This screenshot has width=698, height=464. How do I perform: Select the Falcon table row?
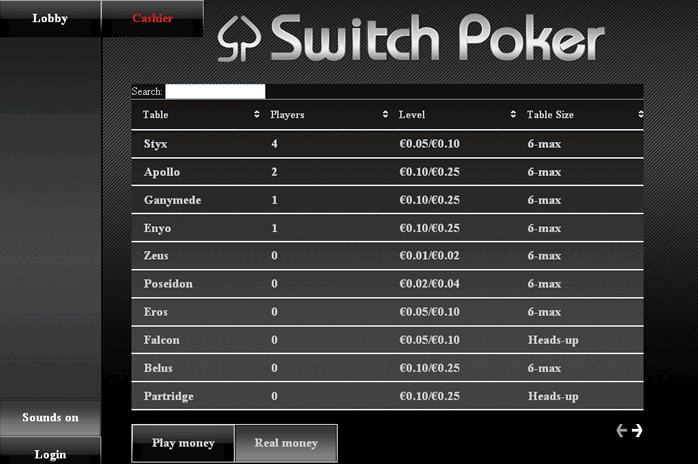pos(387,340)
